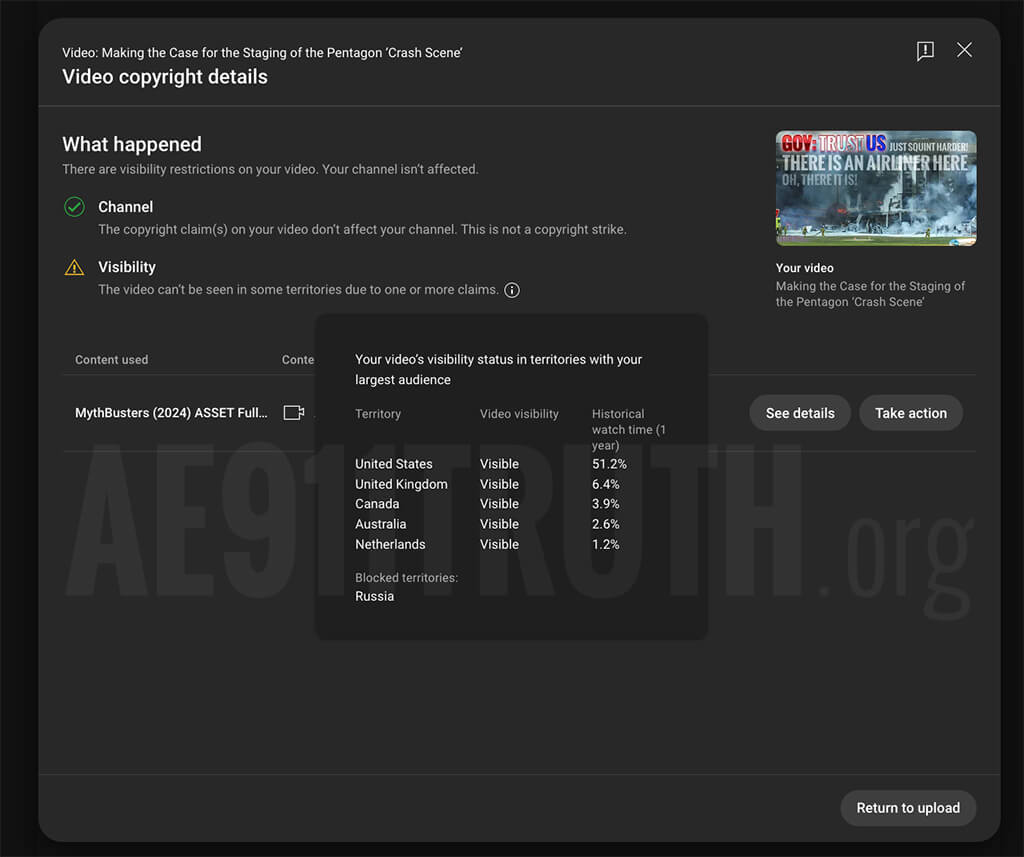The image size is (1024, 857).
Task: Click the video camera icon next to MythBusters
Action: (293, 413)
